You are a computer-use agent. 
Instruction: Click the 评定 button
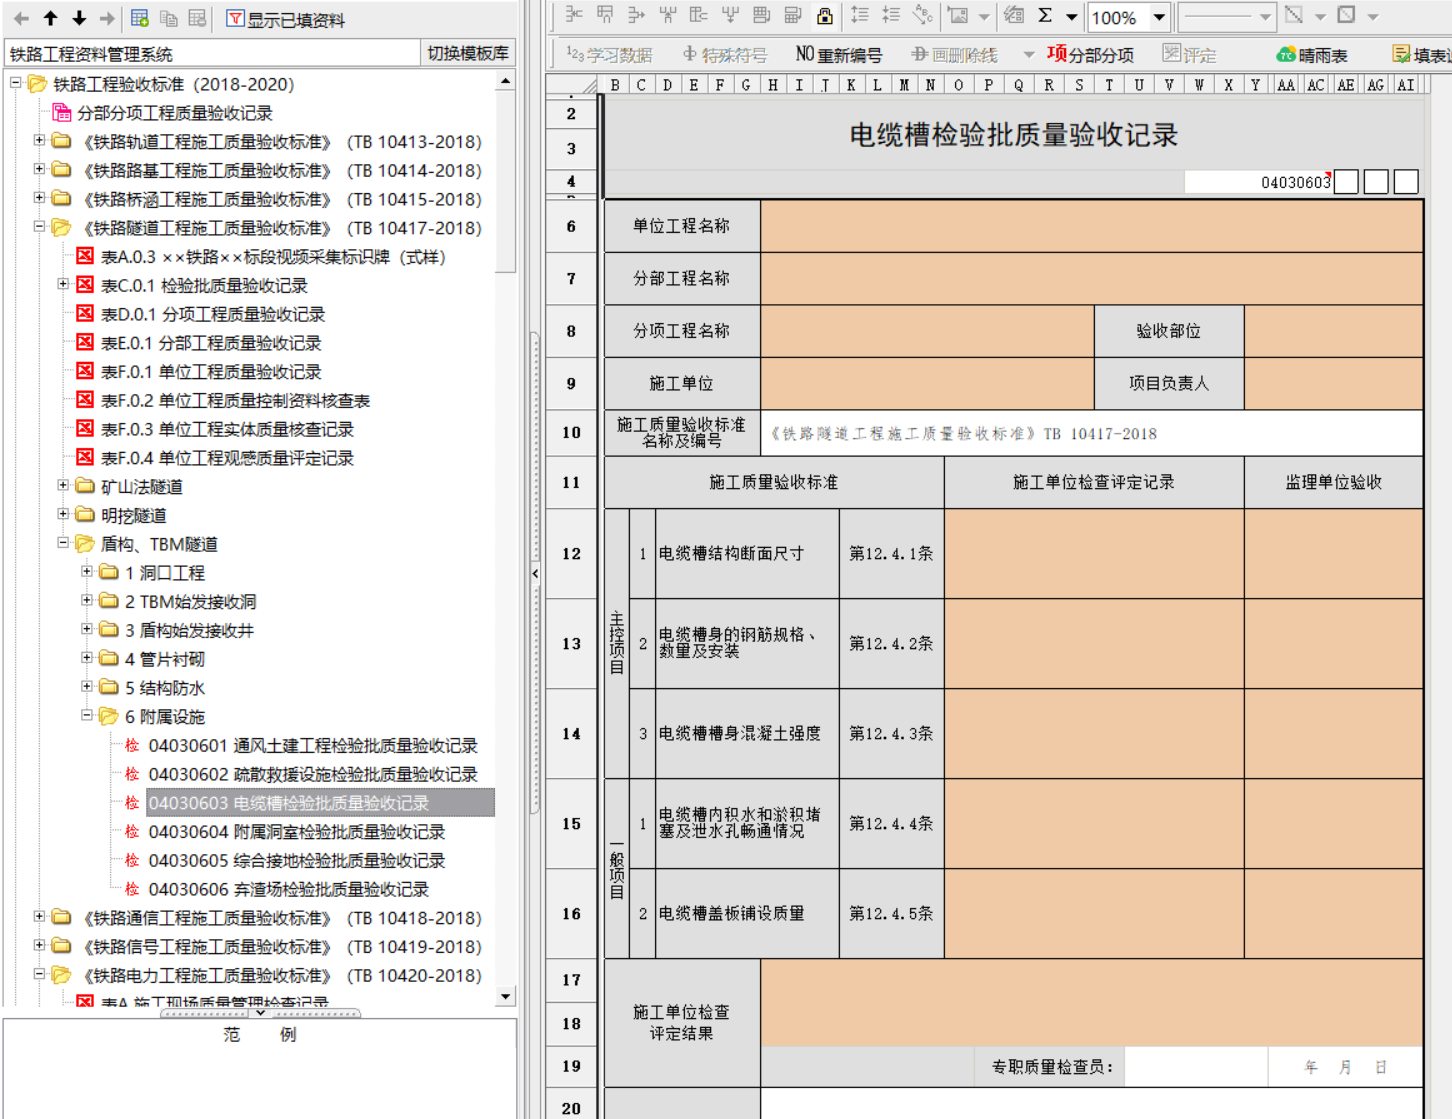1189,54
